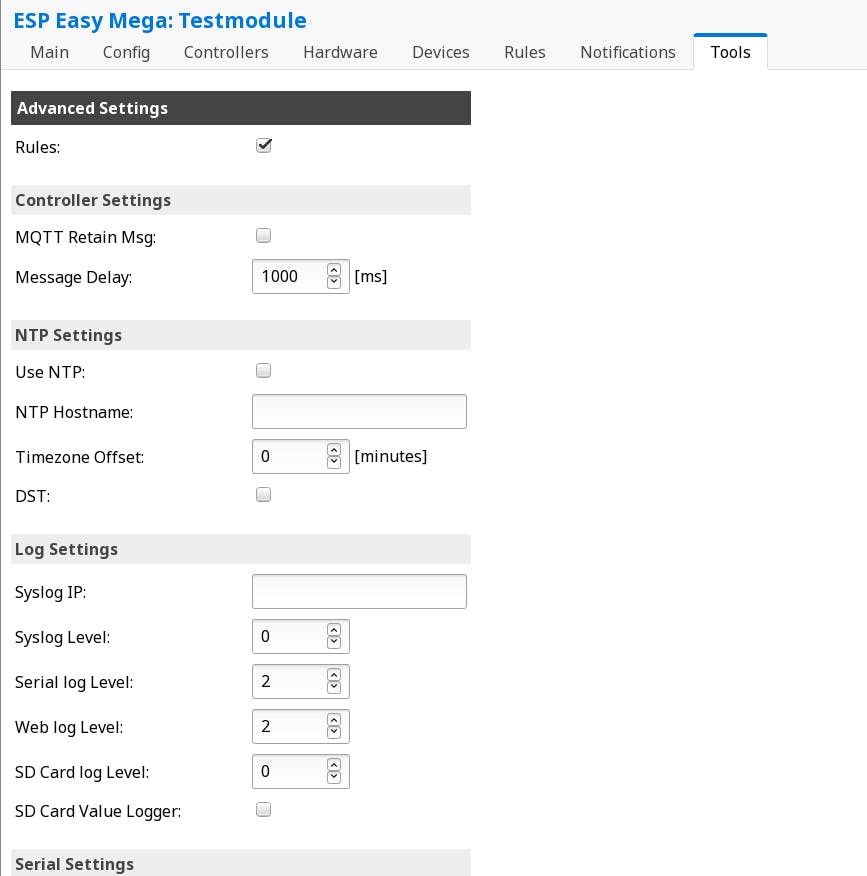Increase the Serial log Level
Image resolution: width=867 pixels, height=876 pixels.
(x=334, y=675)
